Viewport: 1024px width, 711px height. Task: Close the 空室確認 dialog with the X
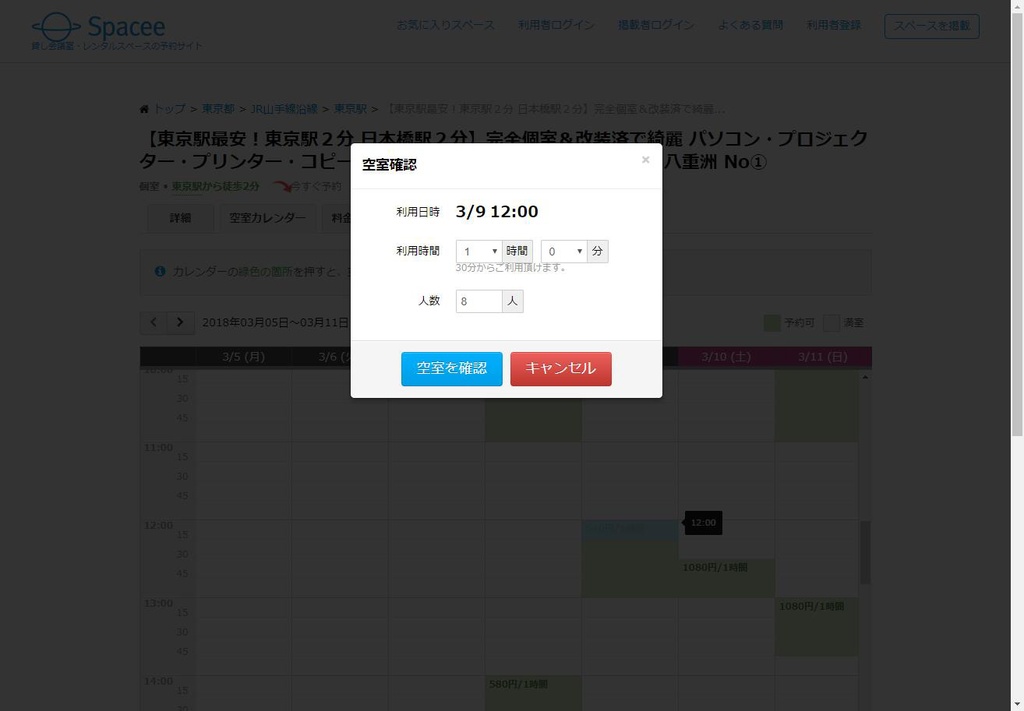pos(645,159)
